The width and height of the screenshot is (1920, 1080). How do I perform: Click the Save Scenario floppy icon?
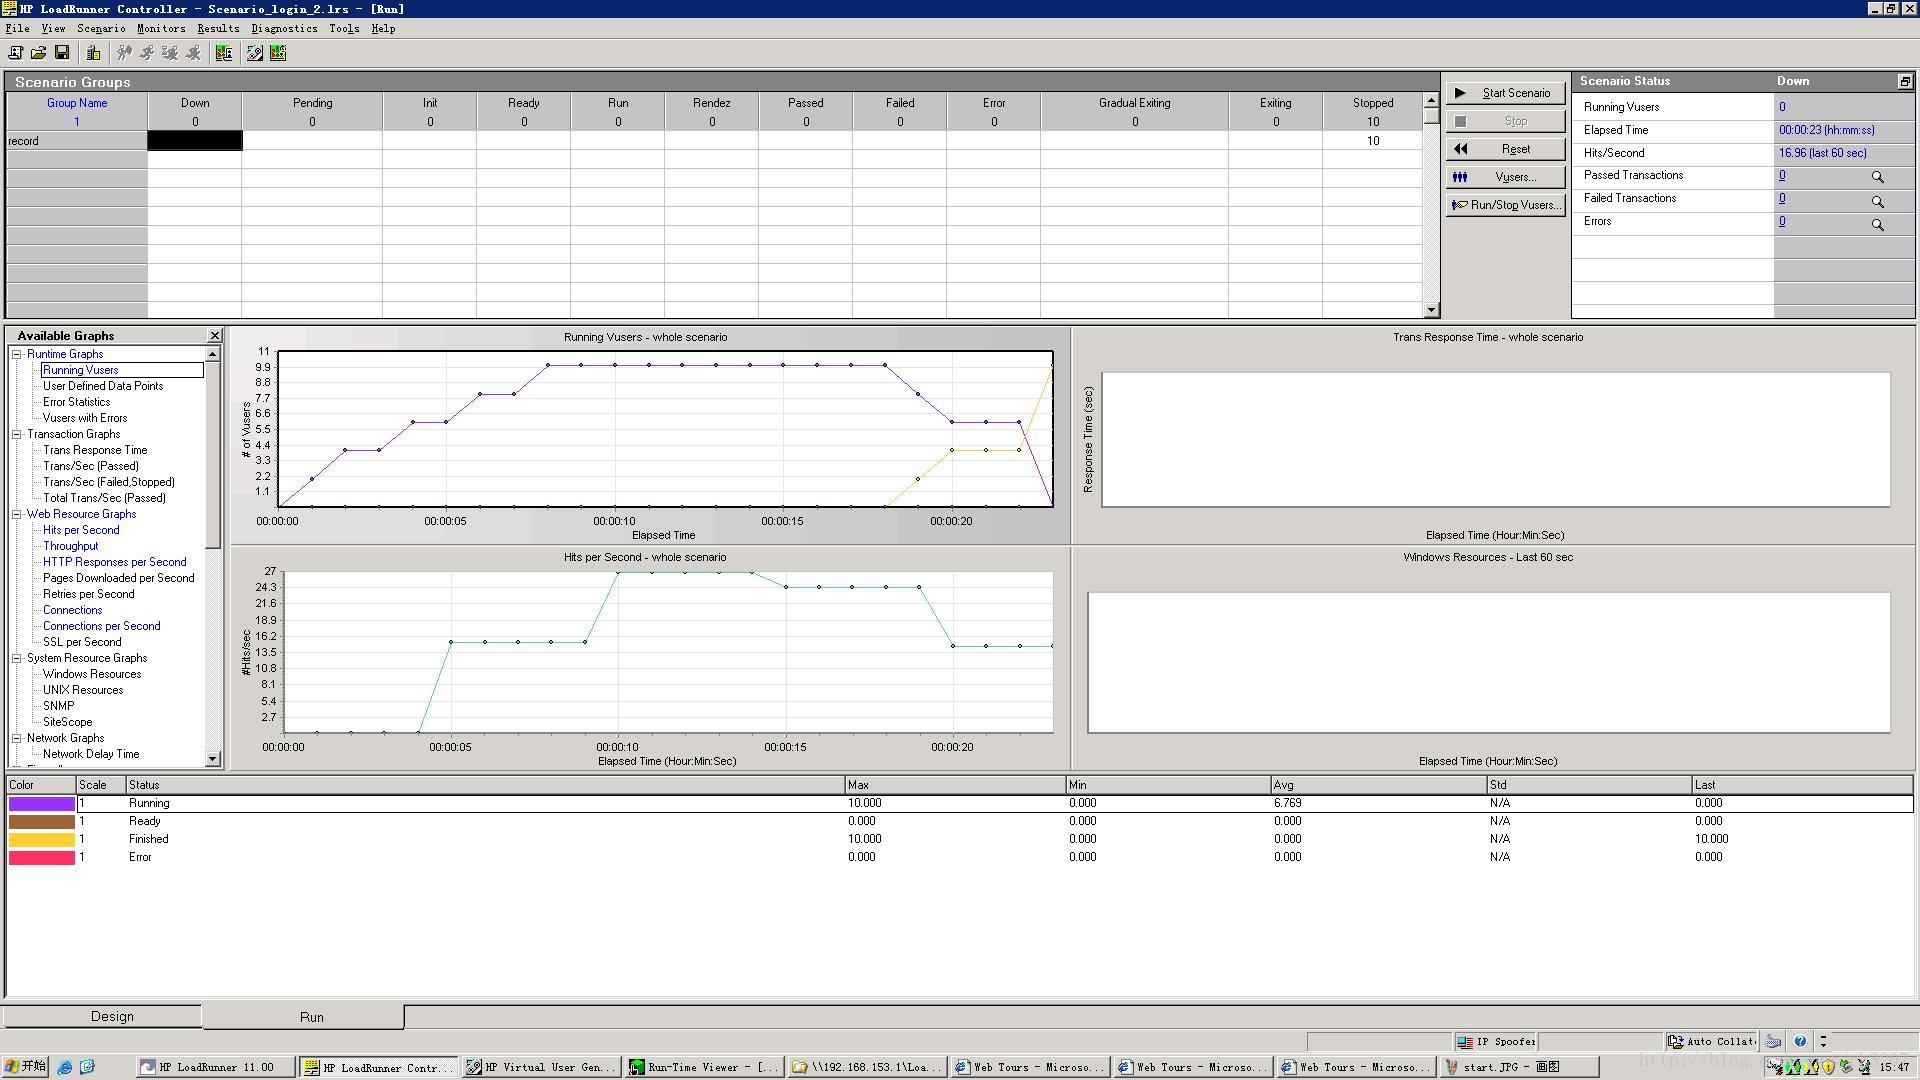point(62,53)
